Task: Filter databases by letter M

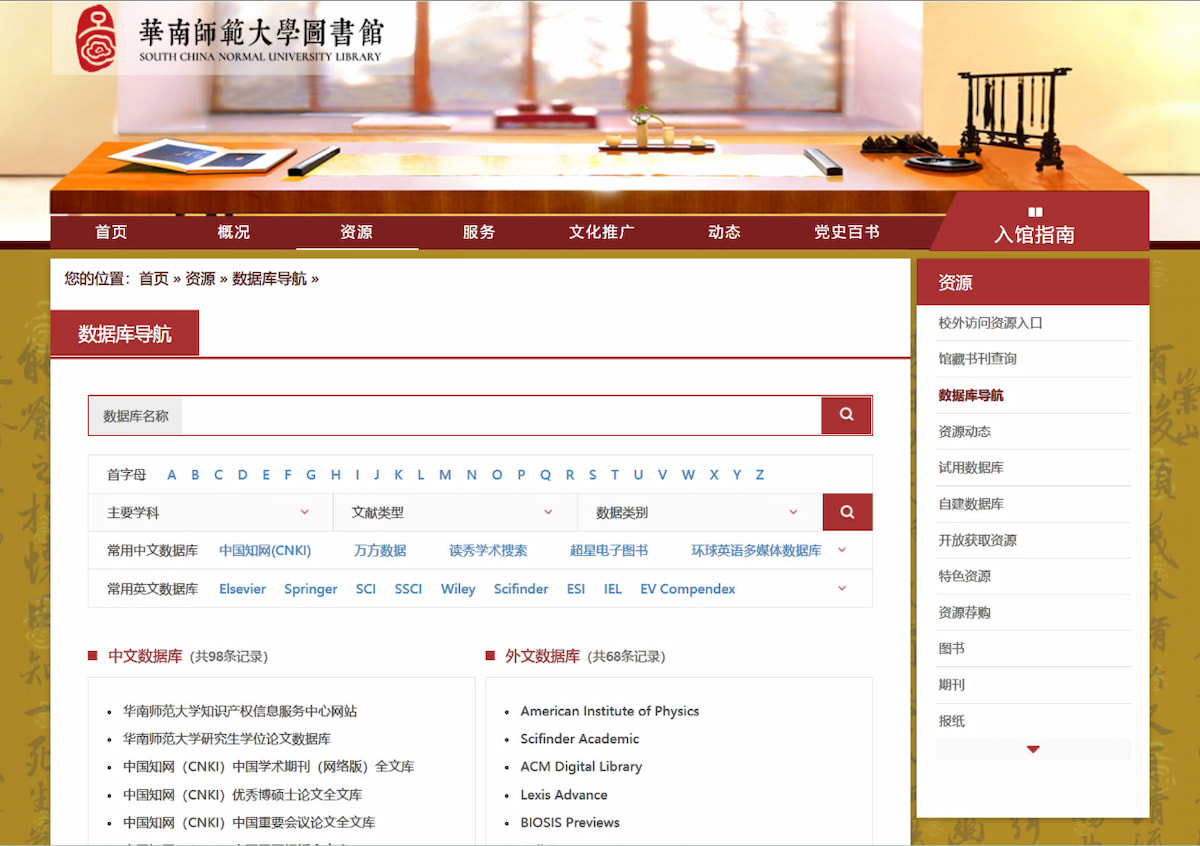Action: pos(445,474)
